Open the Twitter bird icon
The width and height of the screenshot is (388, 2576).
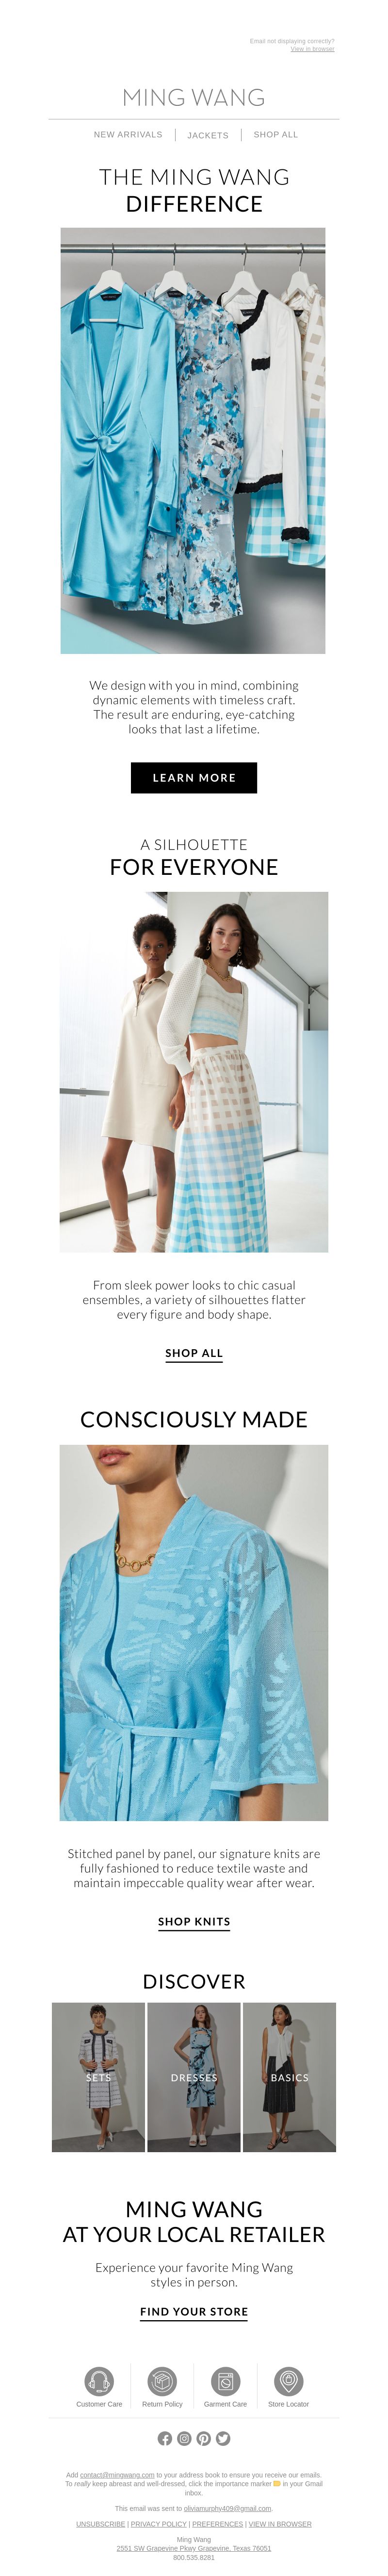[223, 2438]
